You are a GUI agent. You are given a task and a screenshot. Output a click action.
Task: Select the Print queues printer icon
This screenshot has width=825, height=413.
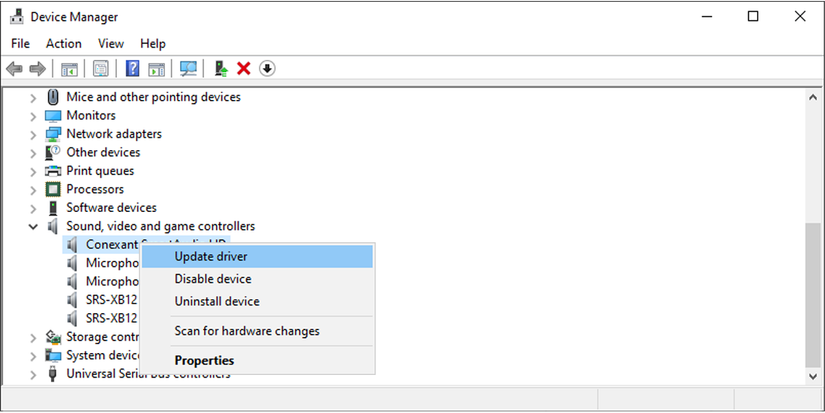point(53,171)
